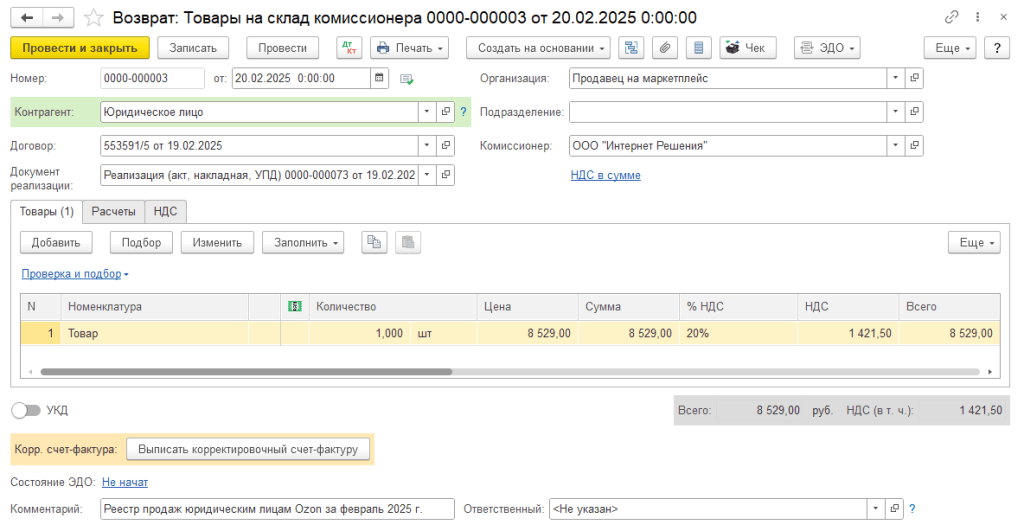
Task: Click the calendar icon next to date
Action: (x=379, y=78)
